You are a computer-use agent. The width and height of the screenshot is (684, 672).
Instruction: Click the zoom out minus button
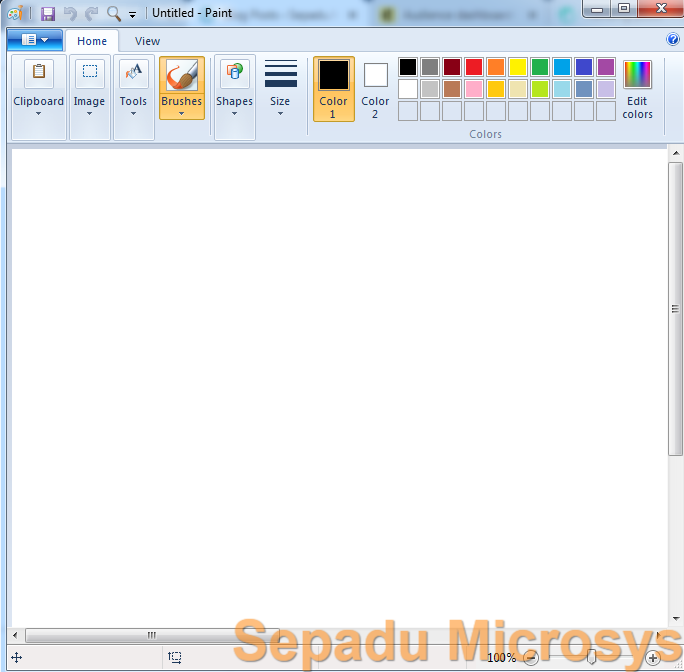[530, 658]
